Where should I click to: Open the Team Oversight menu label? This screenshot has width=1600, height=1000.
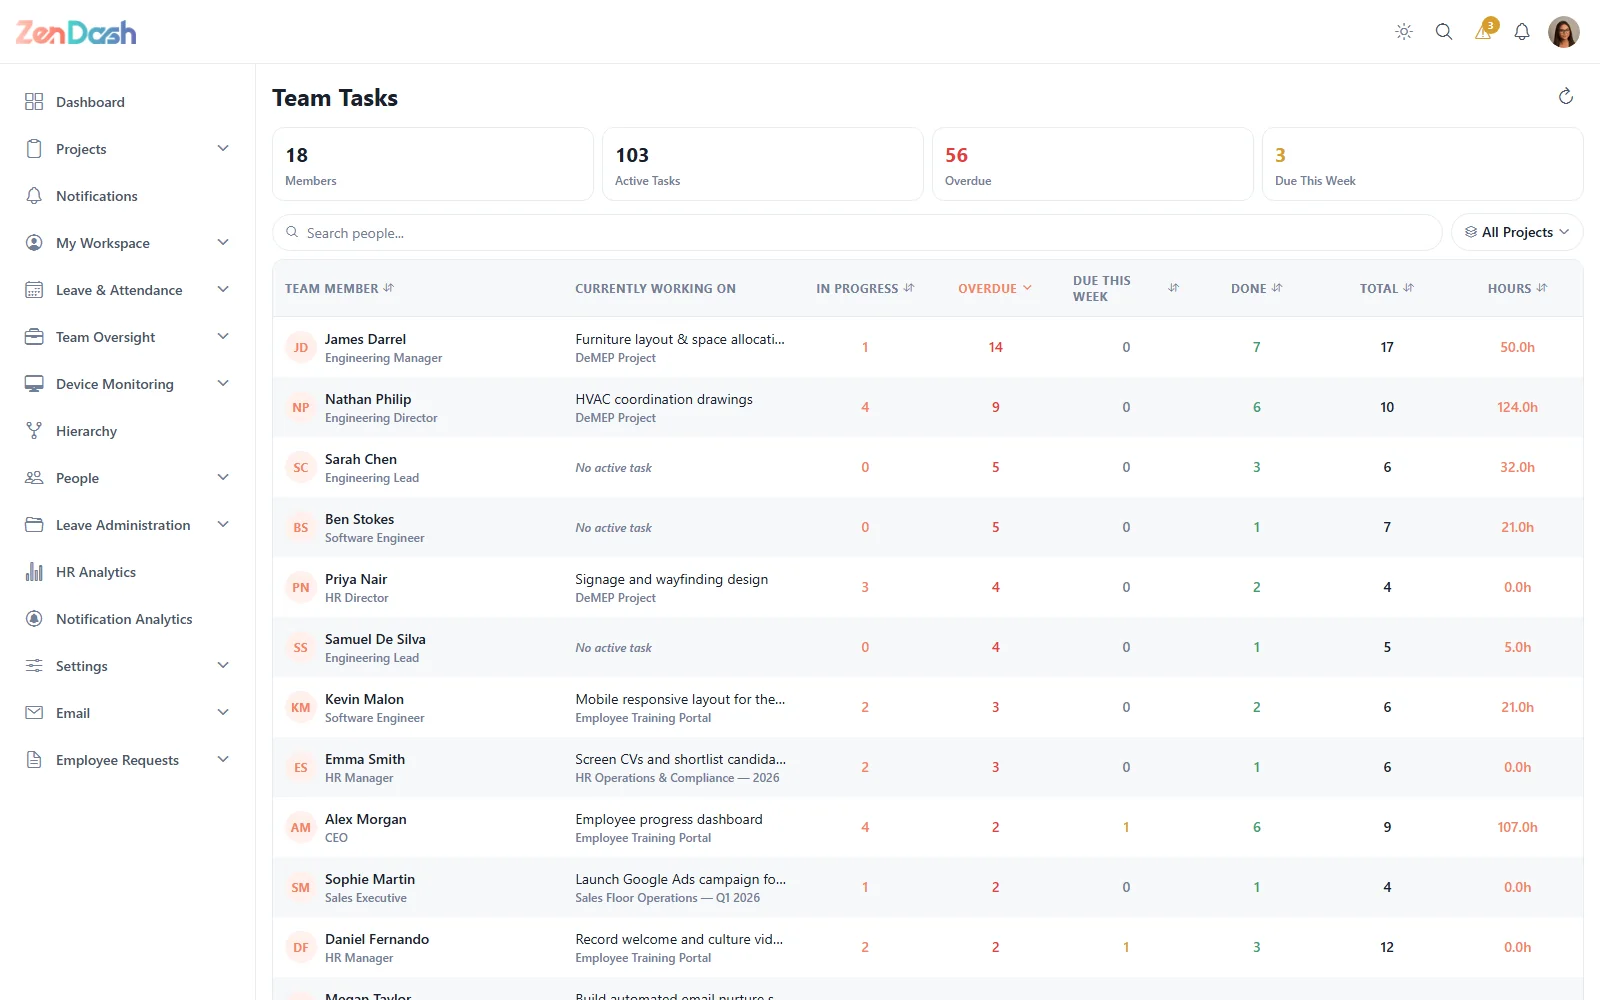click(x=105, y=337)
